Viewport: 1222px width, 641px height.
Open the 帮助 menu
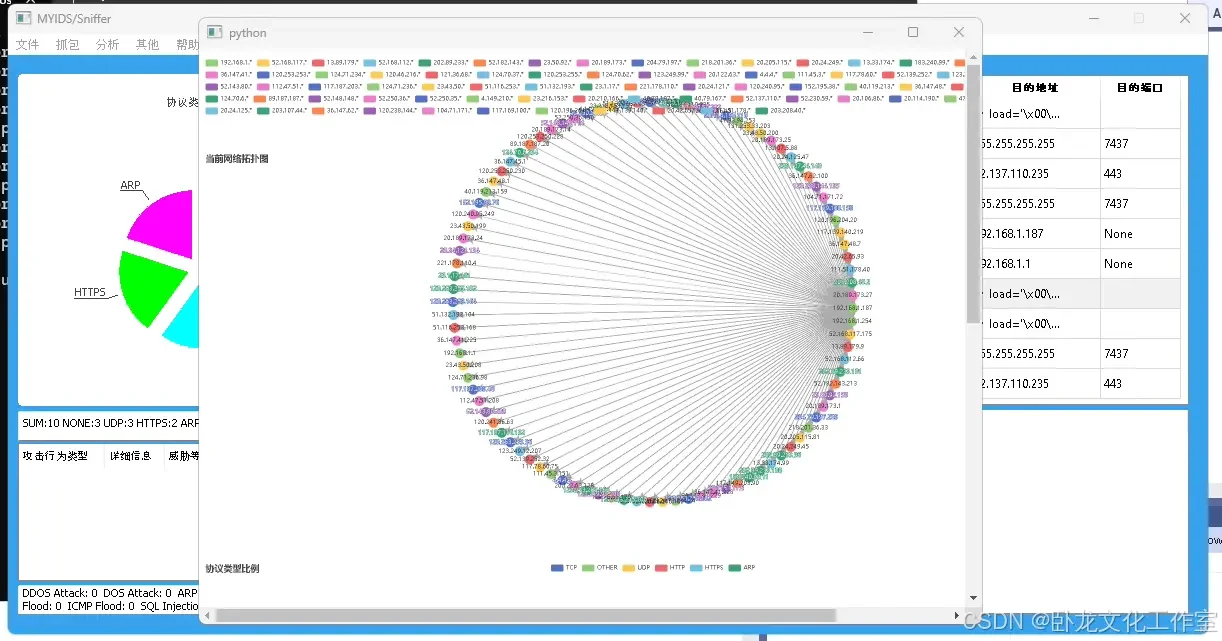[x=187, y=45]
